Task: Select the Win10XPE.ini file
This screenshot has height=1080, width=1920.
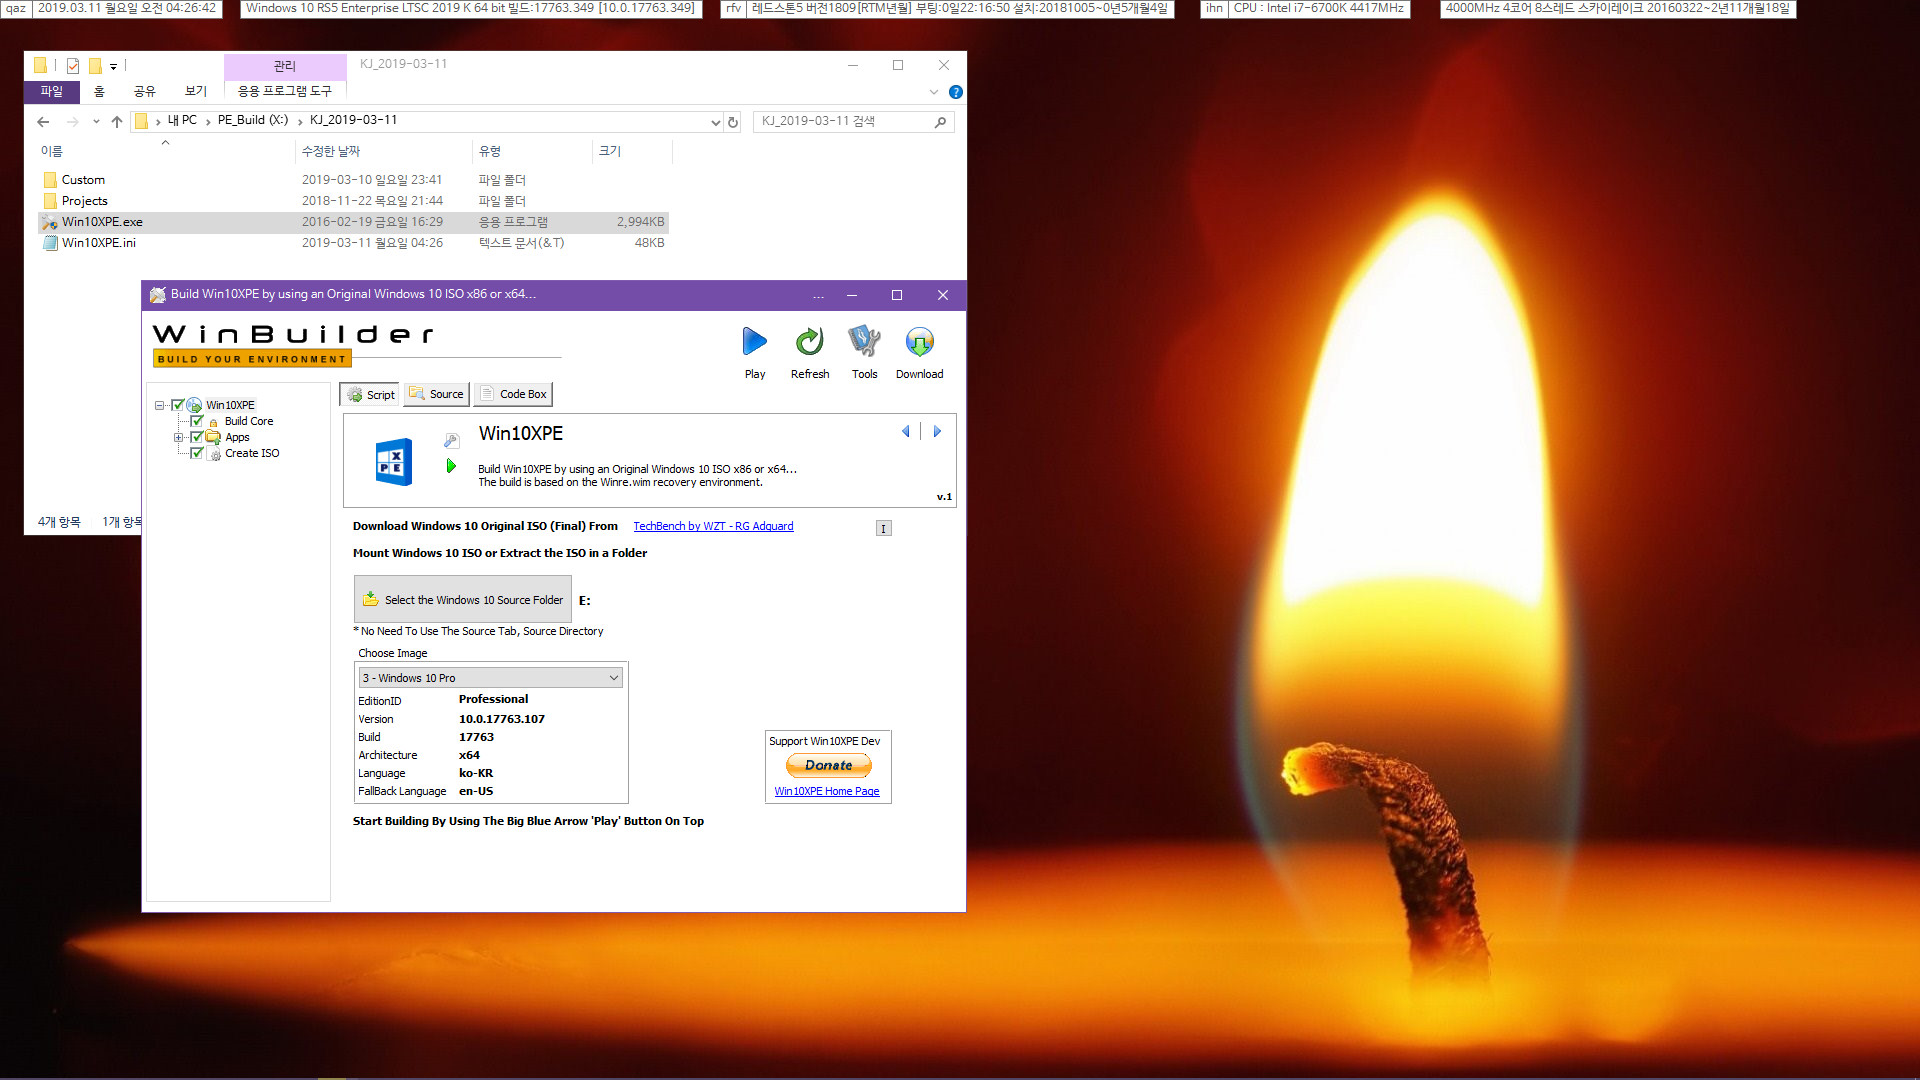Action: (353, 243)
